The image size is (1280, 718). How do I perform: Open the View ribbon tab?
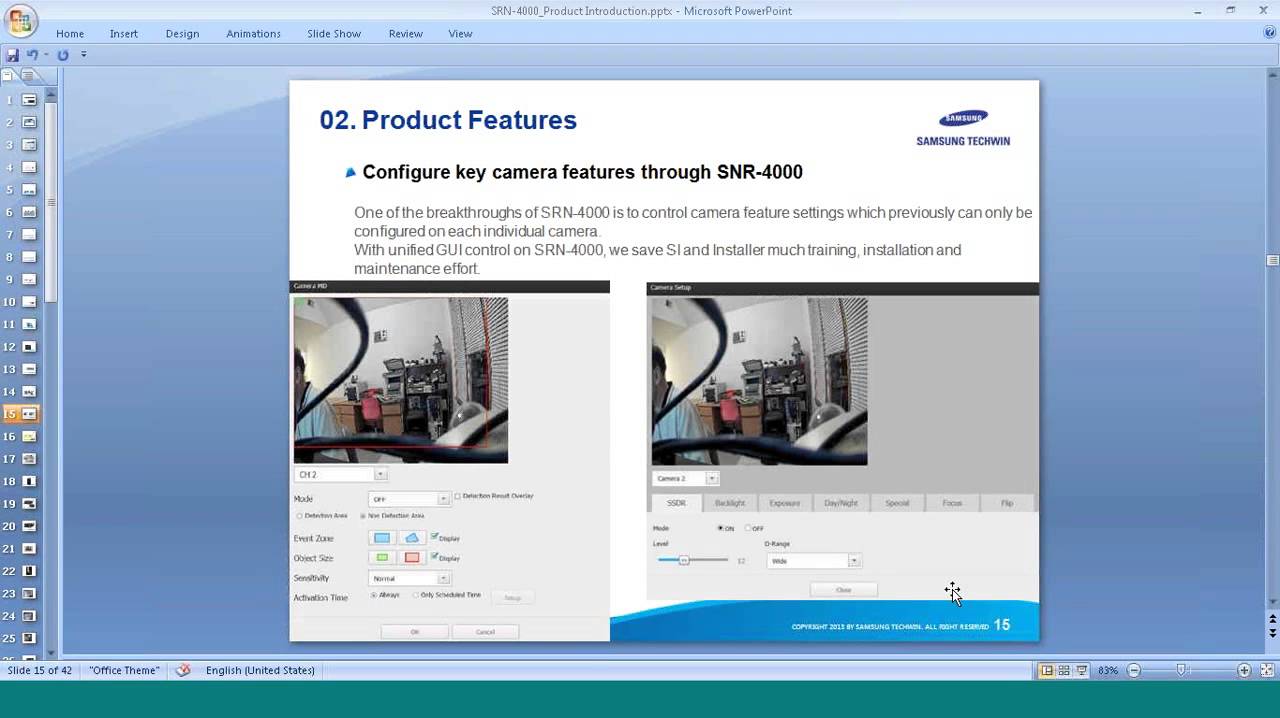[460, 33]
